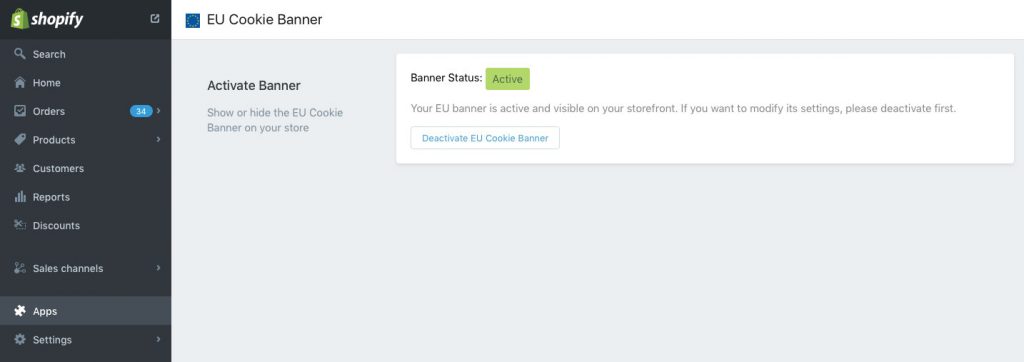Click the 'Show or hide the EU Cookie' description
The width and height of the screenshot is (1024, 362).
275,120
